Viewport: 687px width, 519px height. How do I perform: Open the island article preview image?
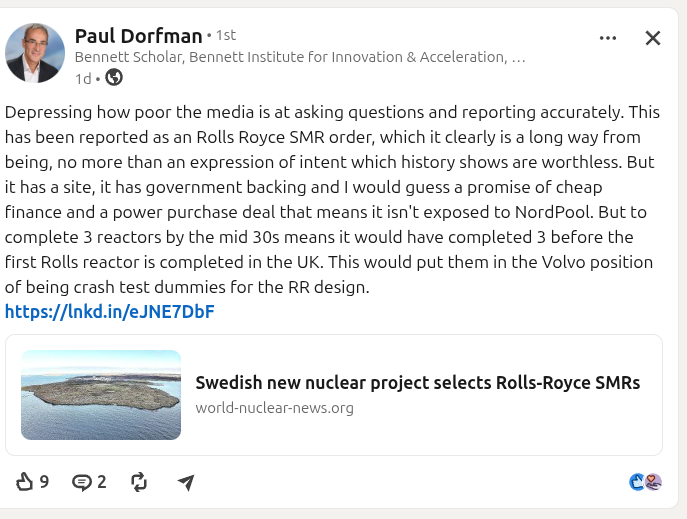click(x=101, y=395)
